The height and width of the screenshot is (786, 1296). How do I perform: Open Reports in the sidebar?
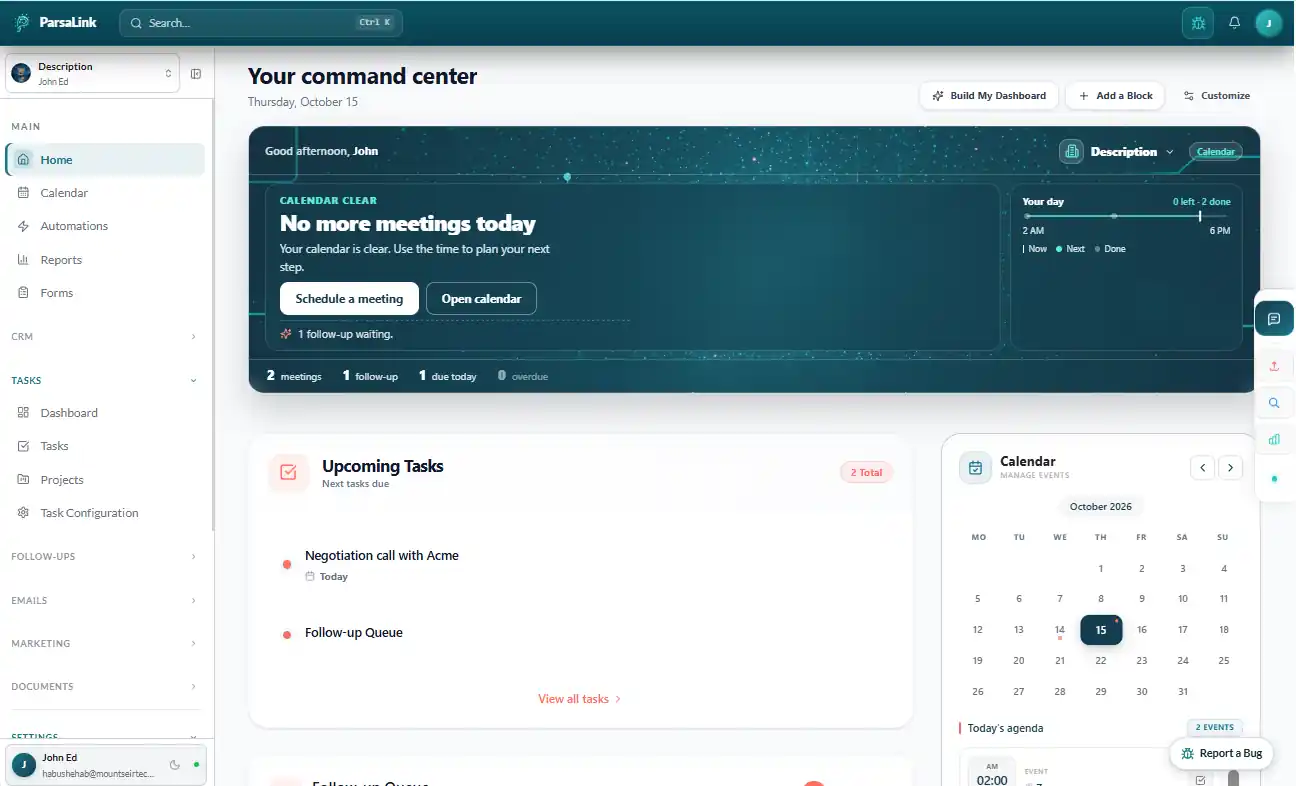(x=105, y=260)
